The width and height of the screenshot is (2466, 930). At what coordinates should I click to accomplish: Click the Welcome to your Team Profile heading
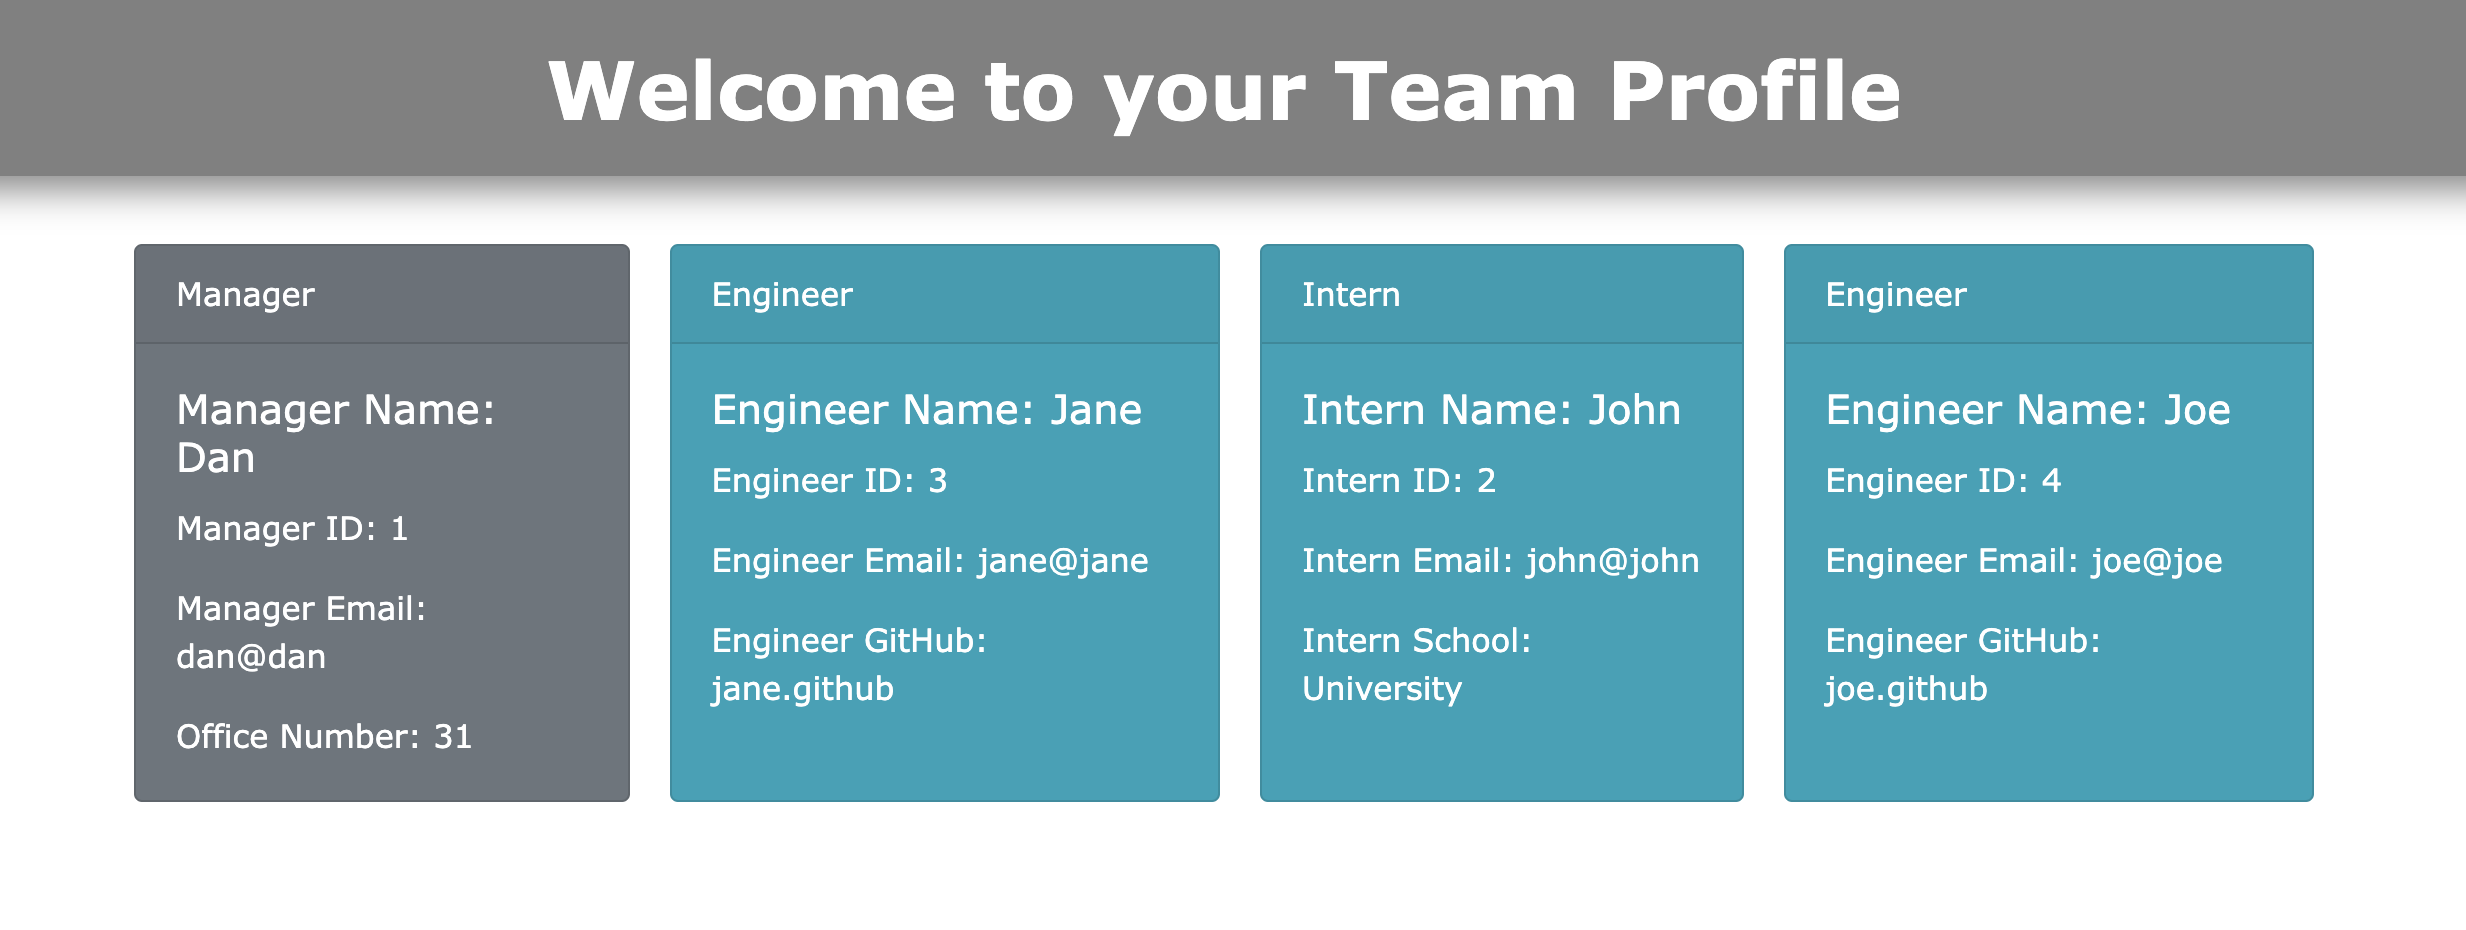pos(1224,91)
